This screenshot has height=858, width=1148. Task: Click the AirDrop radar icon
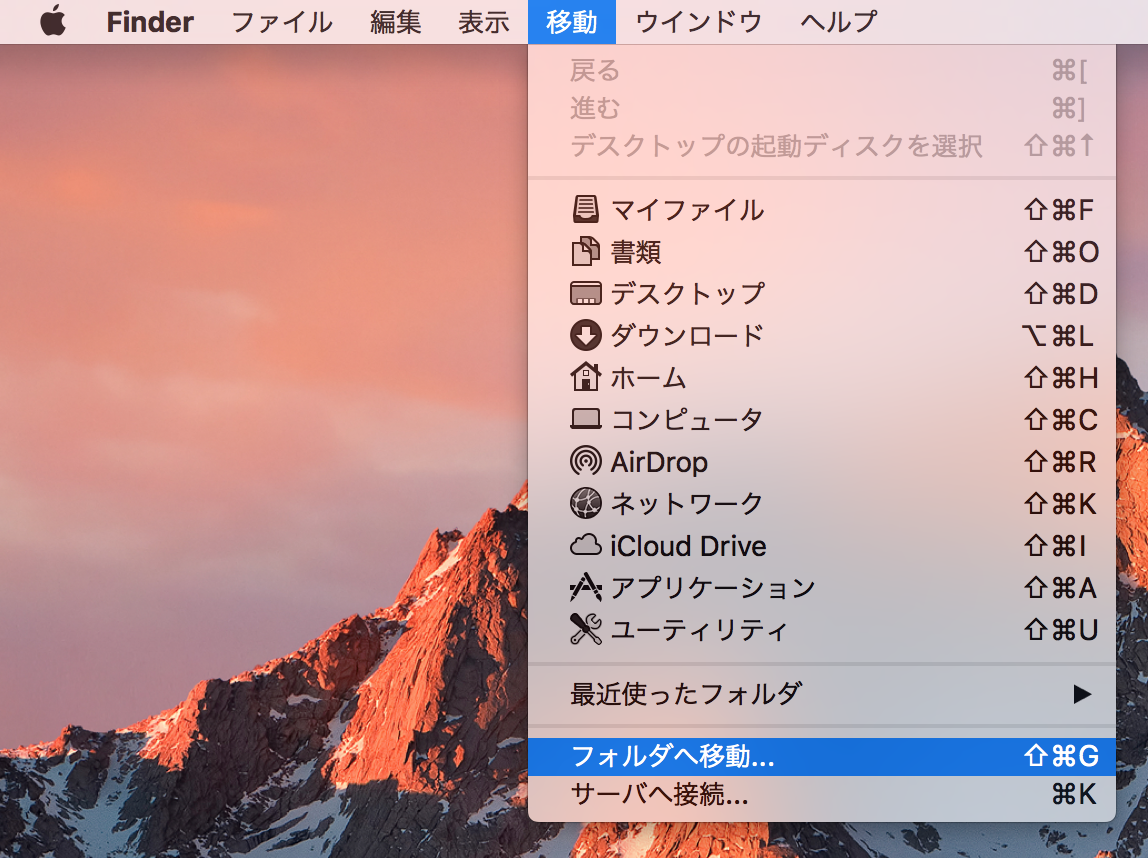coord(585,461)
